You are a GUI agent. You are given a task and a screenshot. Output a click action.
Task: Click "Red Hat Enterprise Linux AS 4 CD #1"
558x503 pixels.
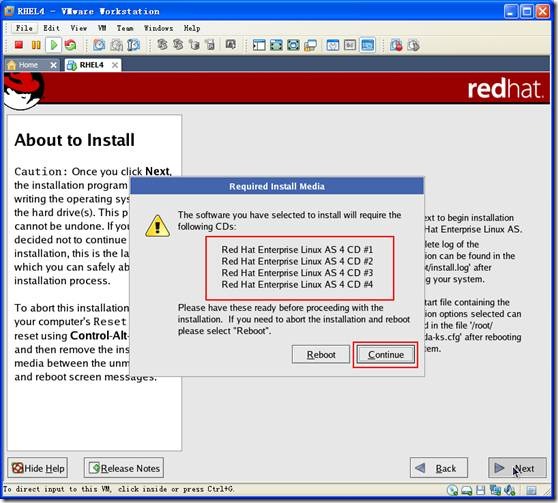(297, 250)
